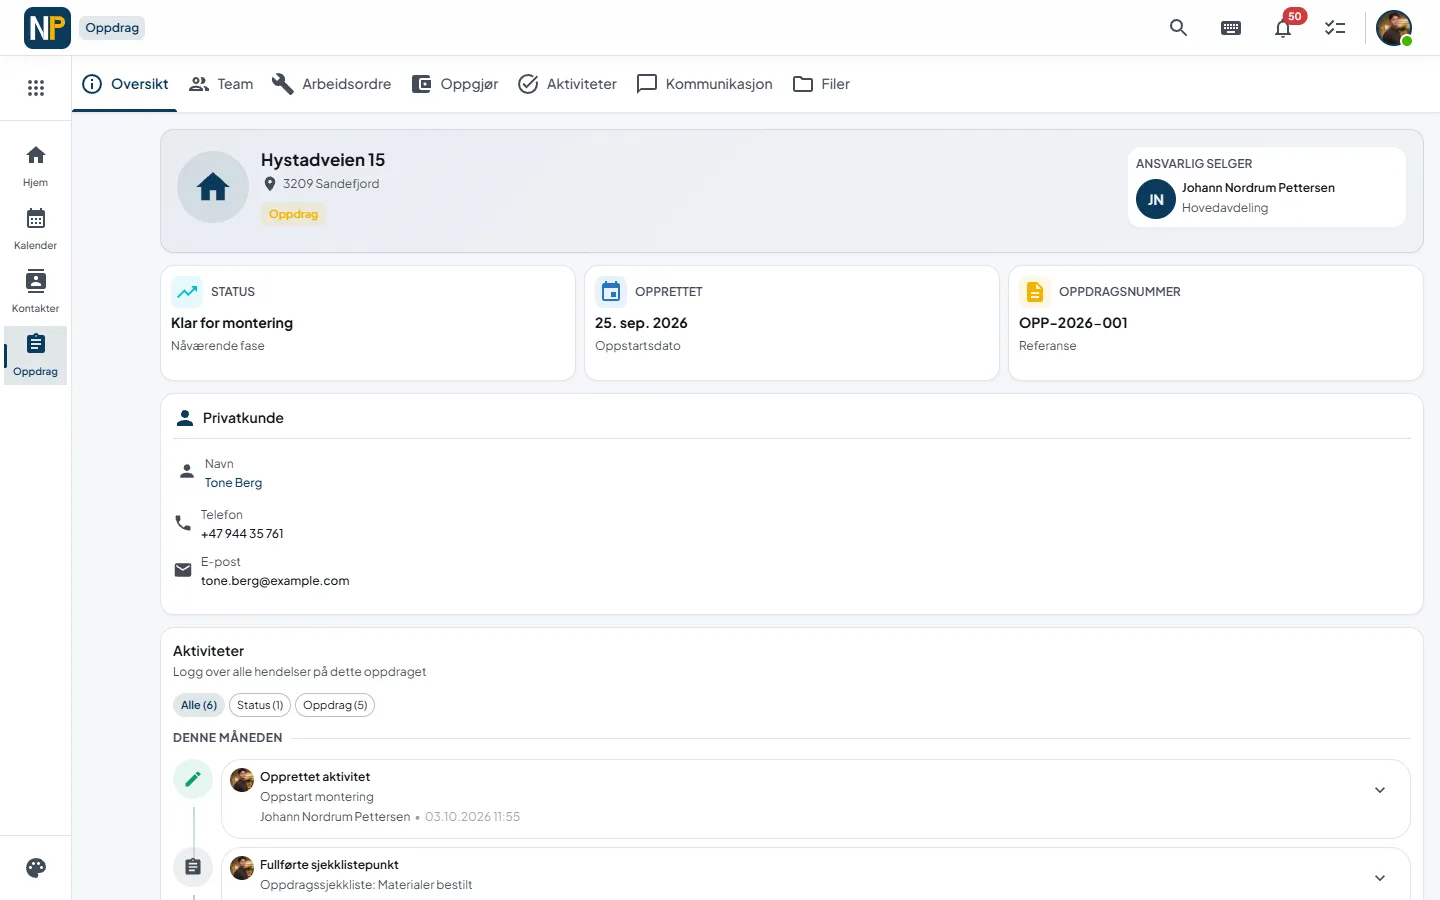The image size is (1440, 900).
Task: Click the keyboard shortcuts icon
Action: tap(1231, 28)
